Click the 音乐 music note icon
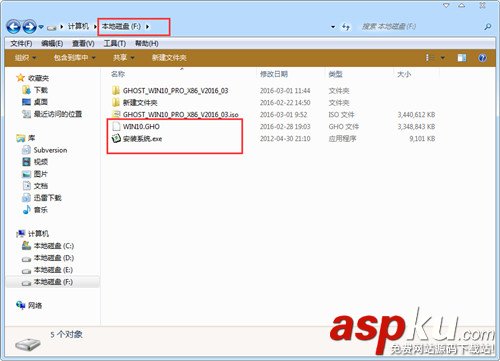Viewport: 500px width, 361px height. (x=26, y=210)
